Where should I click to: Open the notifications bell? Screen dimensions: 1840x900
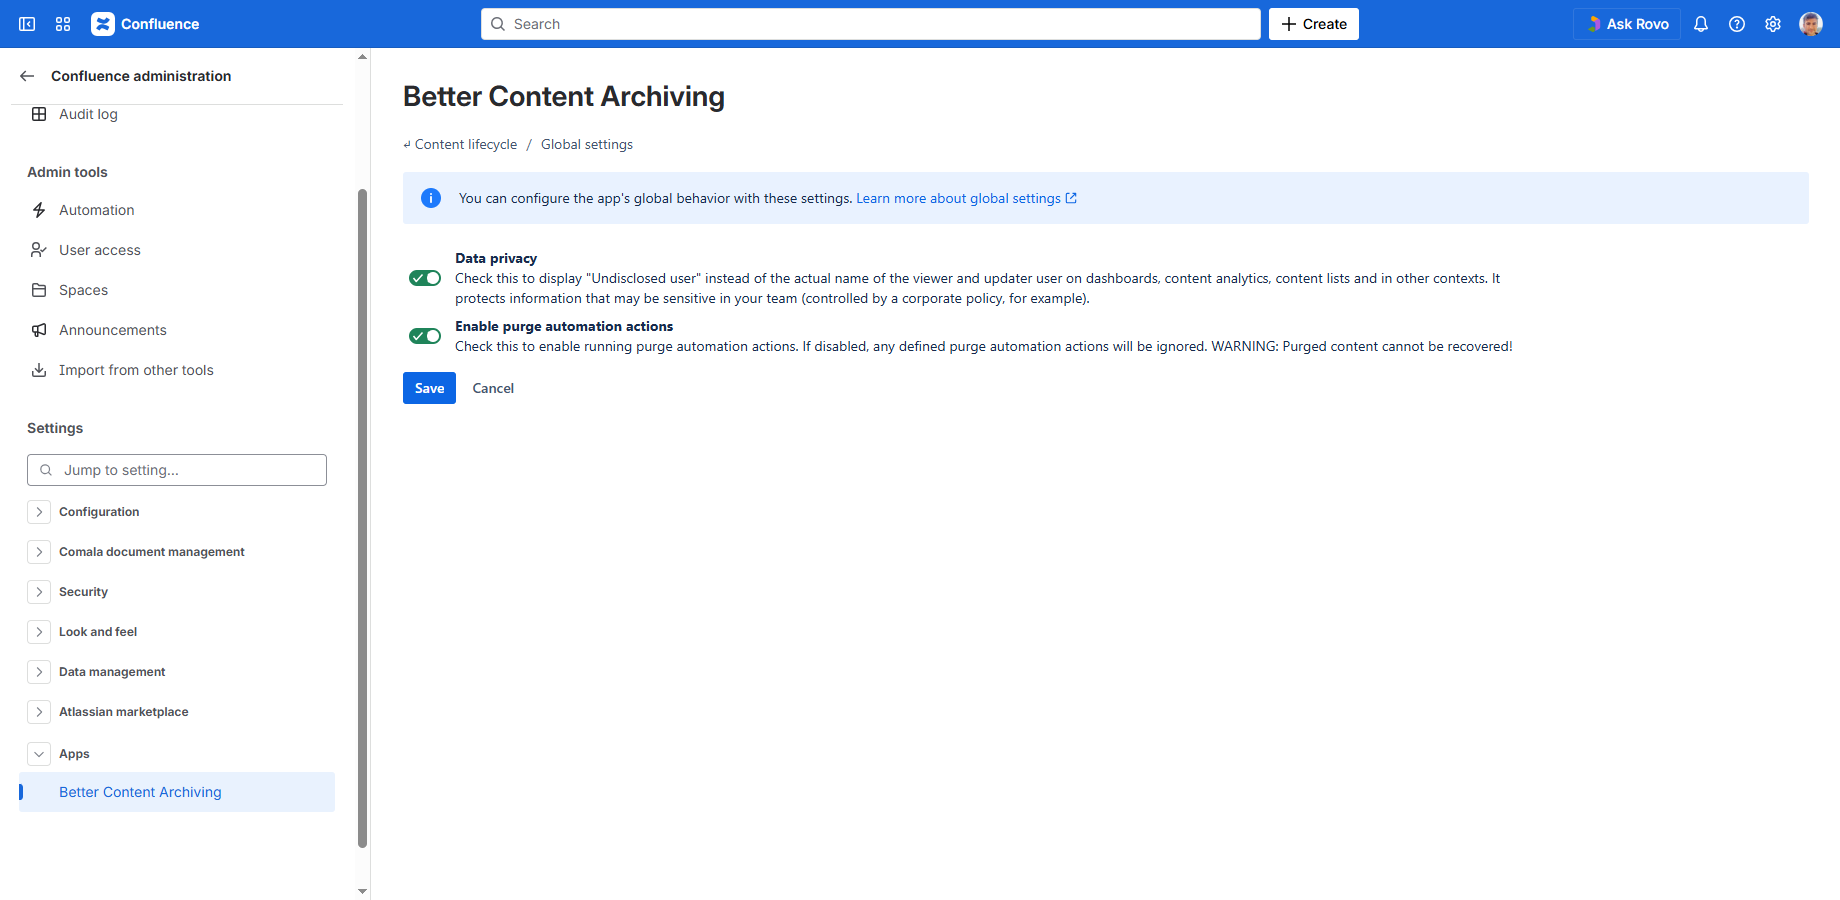click(1701, 24)
